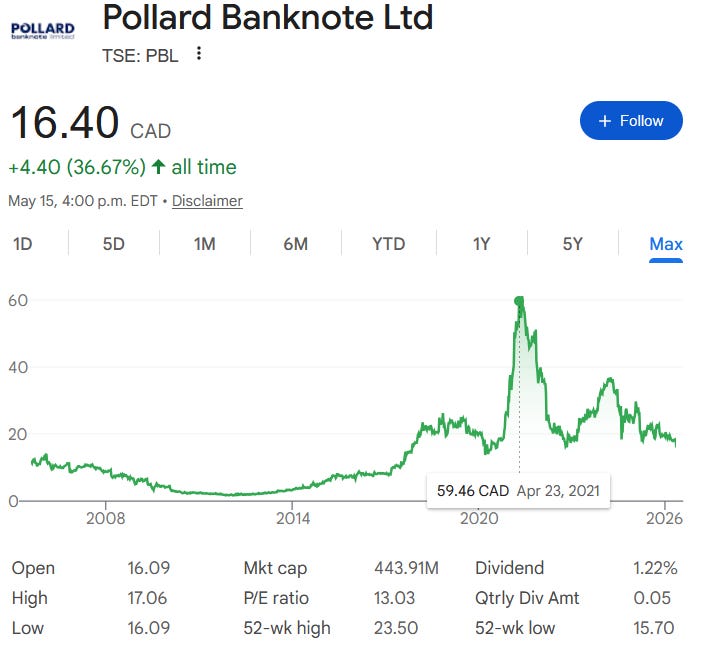The image size is (703, 655).
Task: Click the plus Follow button
Action: coord(631,121)
